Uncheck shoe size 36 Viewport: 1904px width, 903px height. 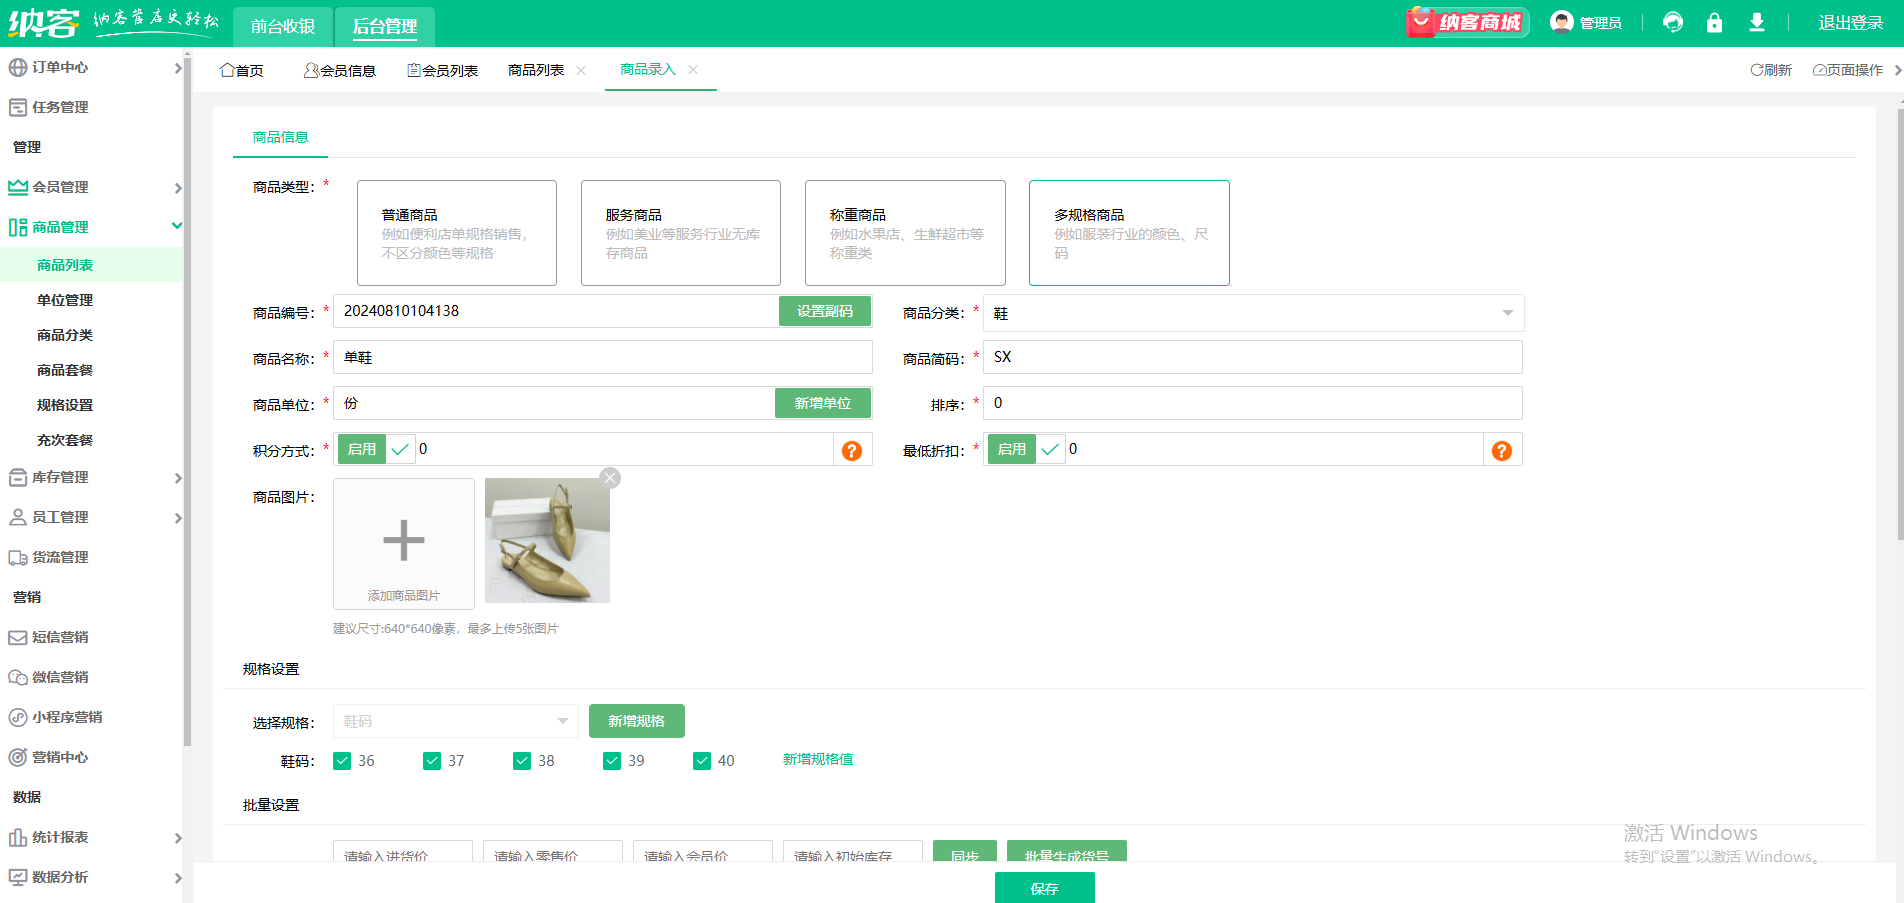tap(342, 761)
